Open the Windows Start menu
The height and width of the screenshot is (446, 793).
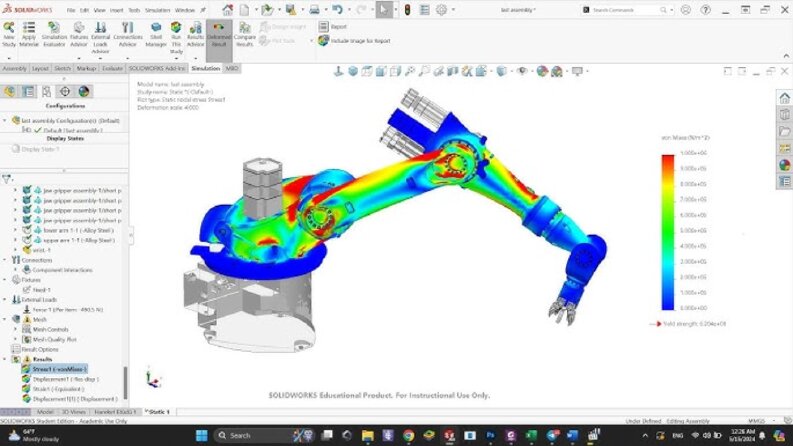pyautogui.click(x=201, y=435)
